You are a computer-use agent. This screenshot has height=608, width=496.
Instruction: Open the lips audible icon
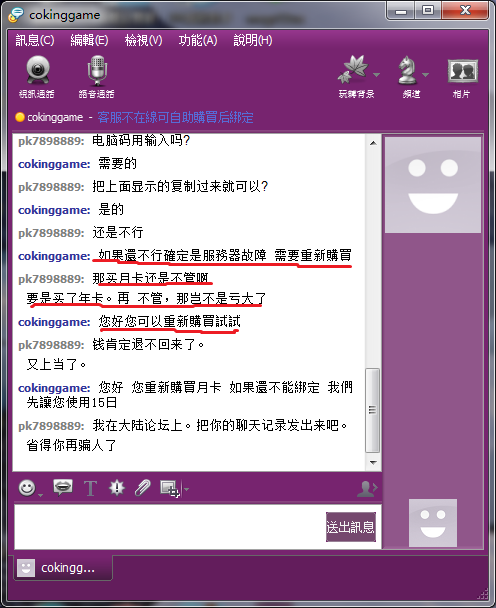[x=63, y=487]
